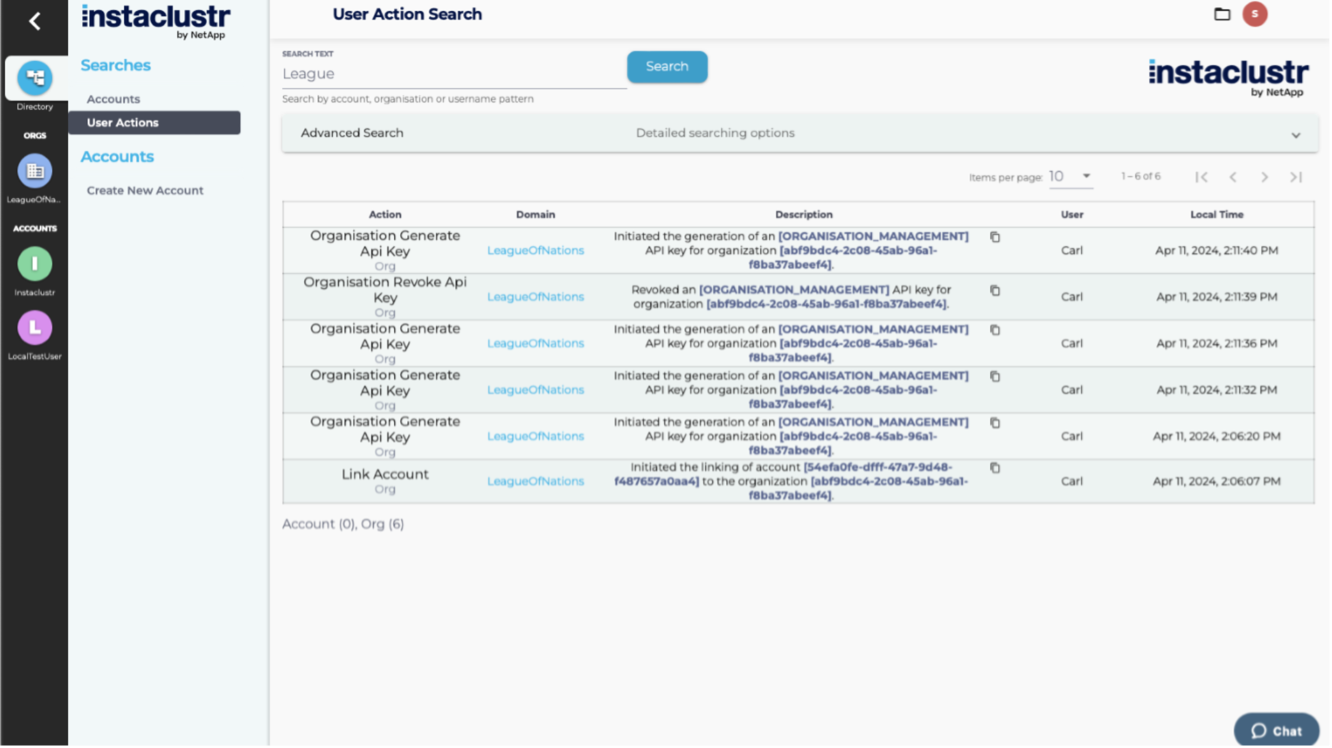The width and height of the screenshot is (1332, 748).
Task: Go to last page of results
Action: 1297,177
